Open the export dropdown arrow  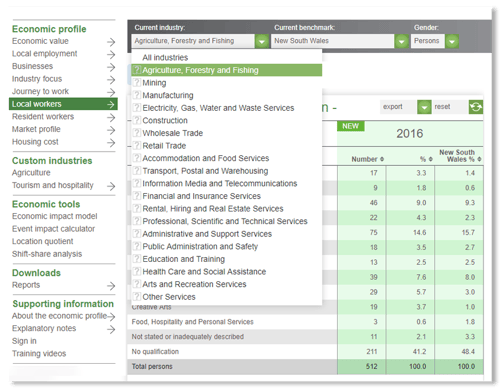424,107
